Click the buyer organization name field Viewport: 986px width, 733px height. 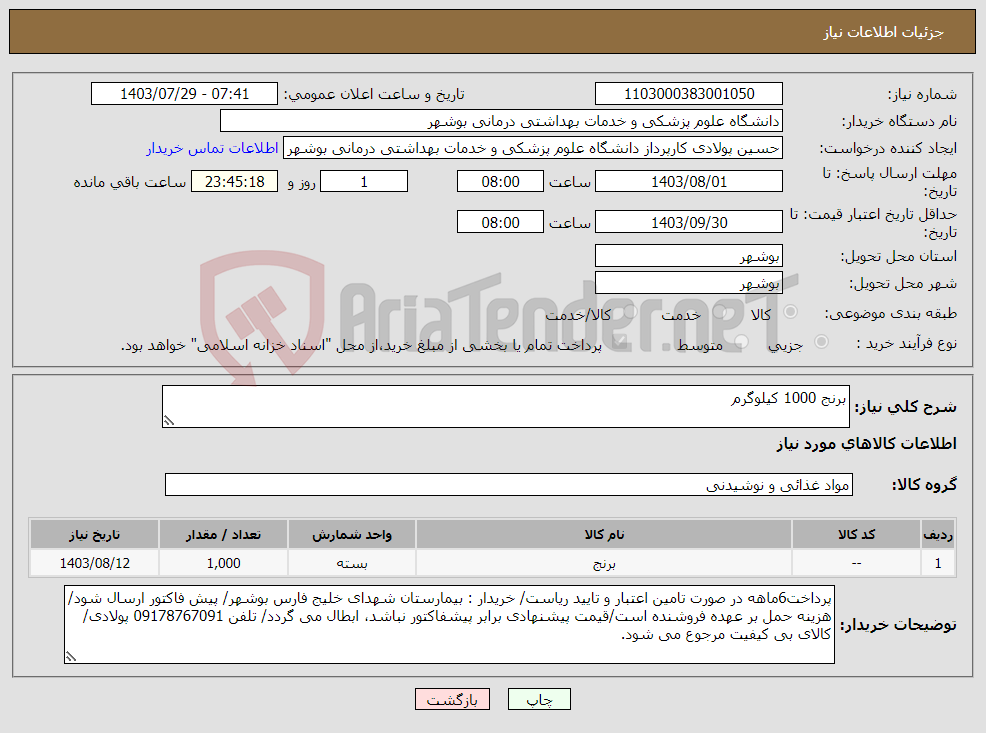coord(501,121)
